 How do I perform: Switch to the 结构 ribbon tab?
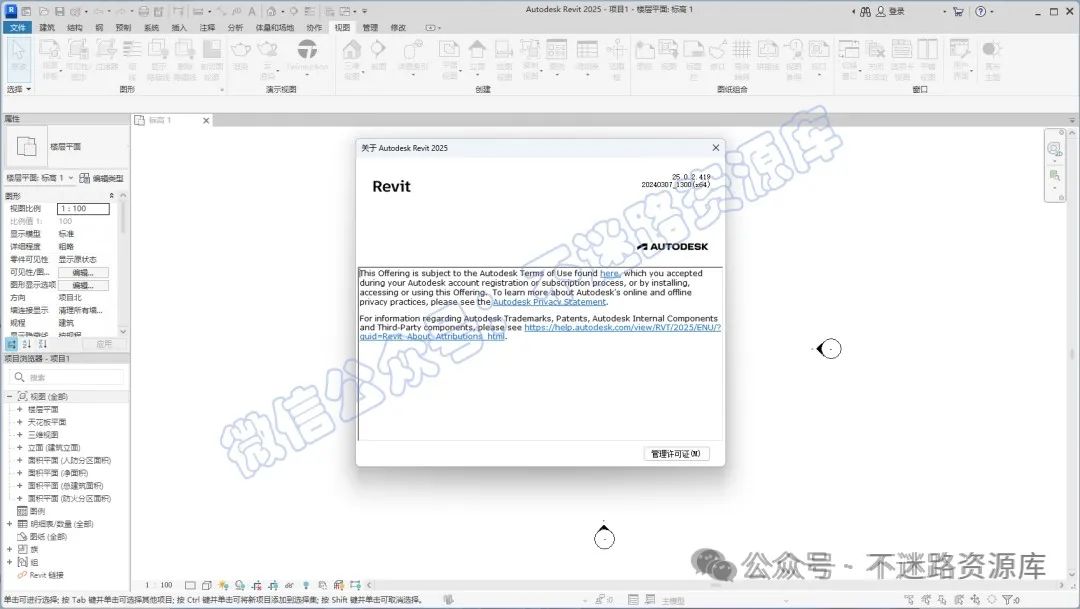coord(74,28)
